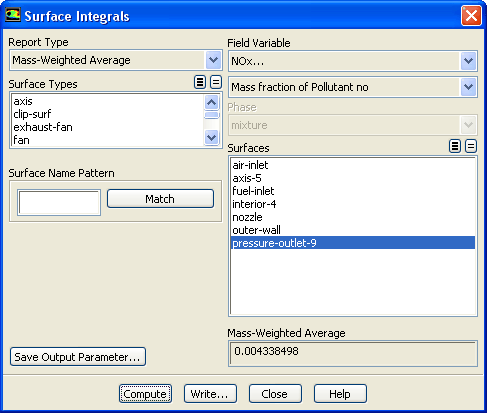Viewport: 487px width, 413px height.
Task: Select all Surfaces list icon
Action: coord(455,146)
